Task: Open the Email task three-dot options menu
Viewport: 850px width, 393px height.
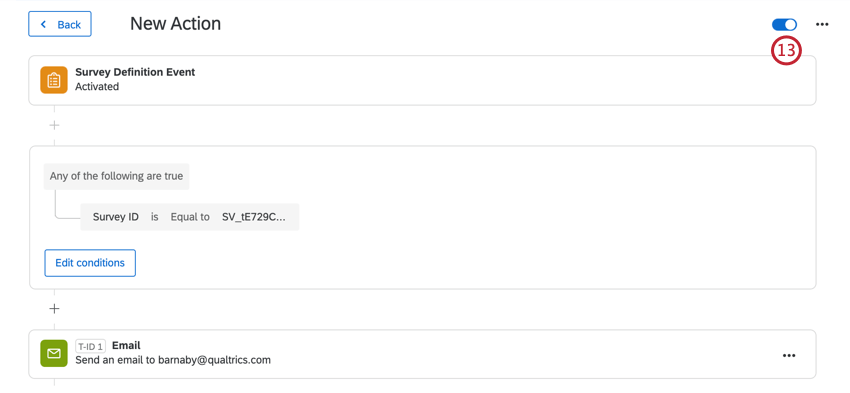Action: tap(789, 356)
